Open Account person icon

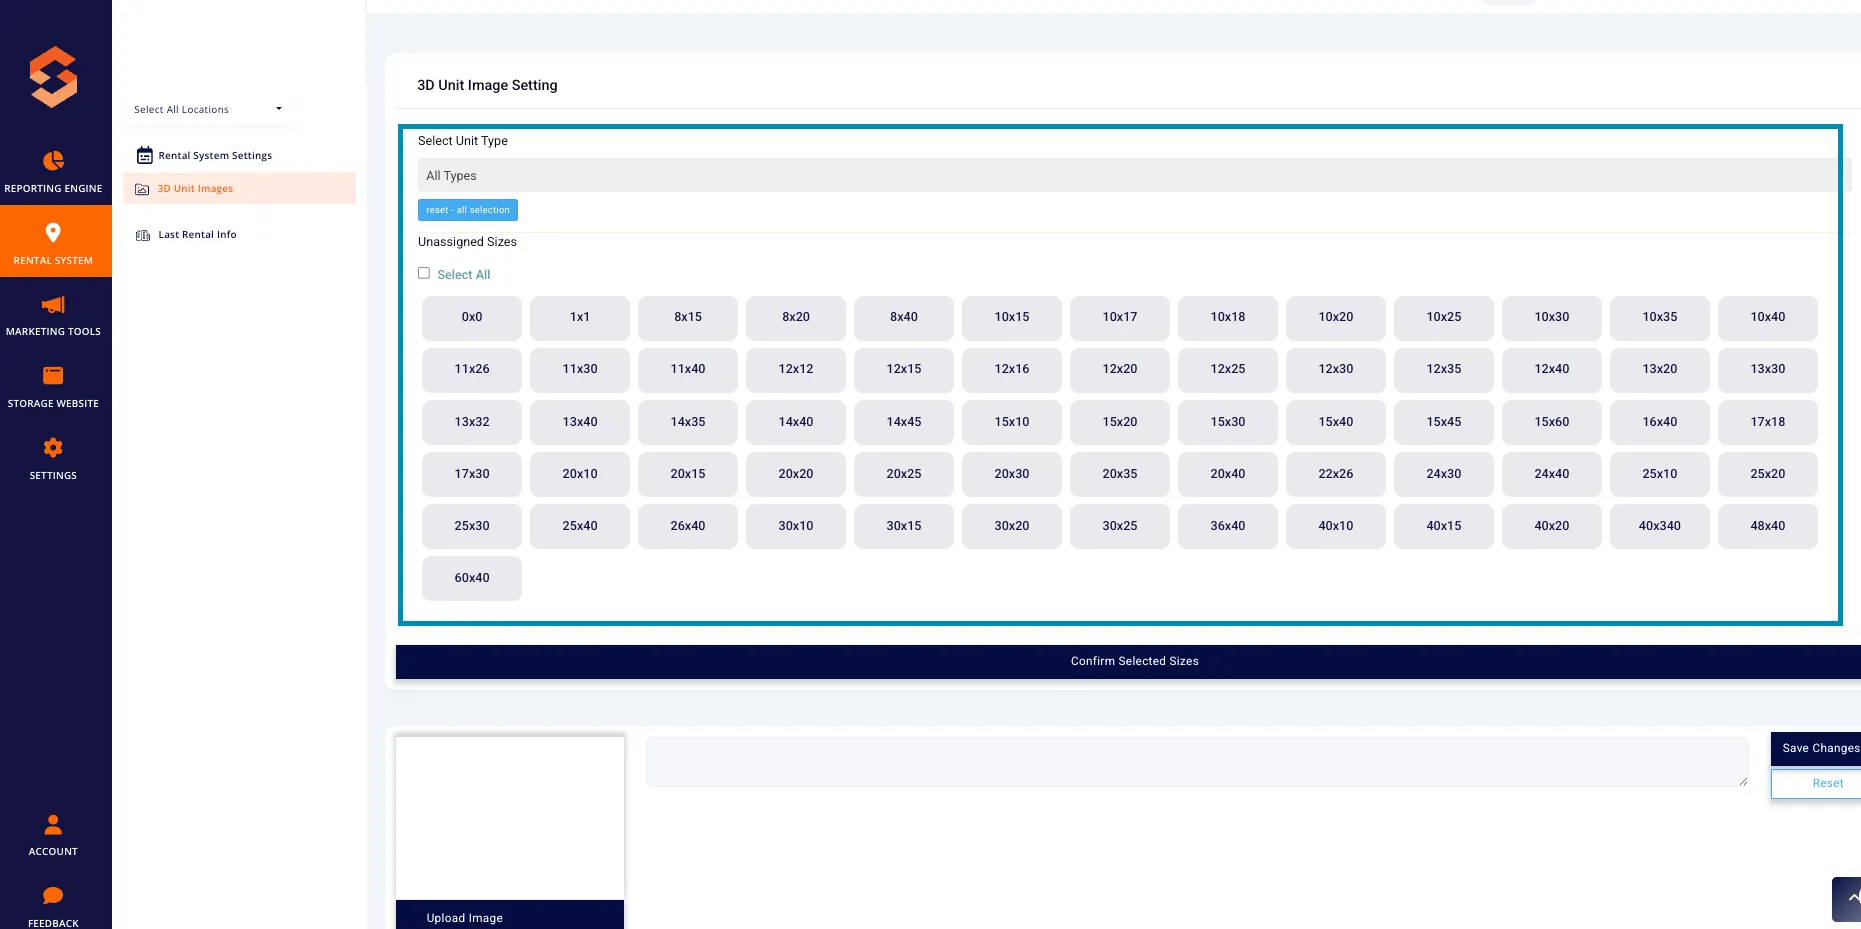tap(53, 824)
